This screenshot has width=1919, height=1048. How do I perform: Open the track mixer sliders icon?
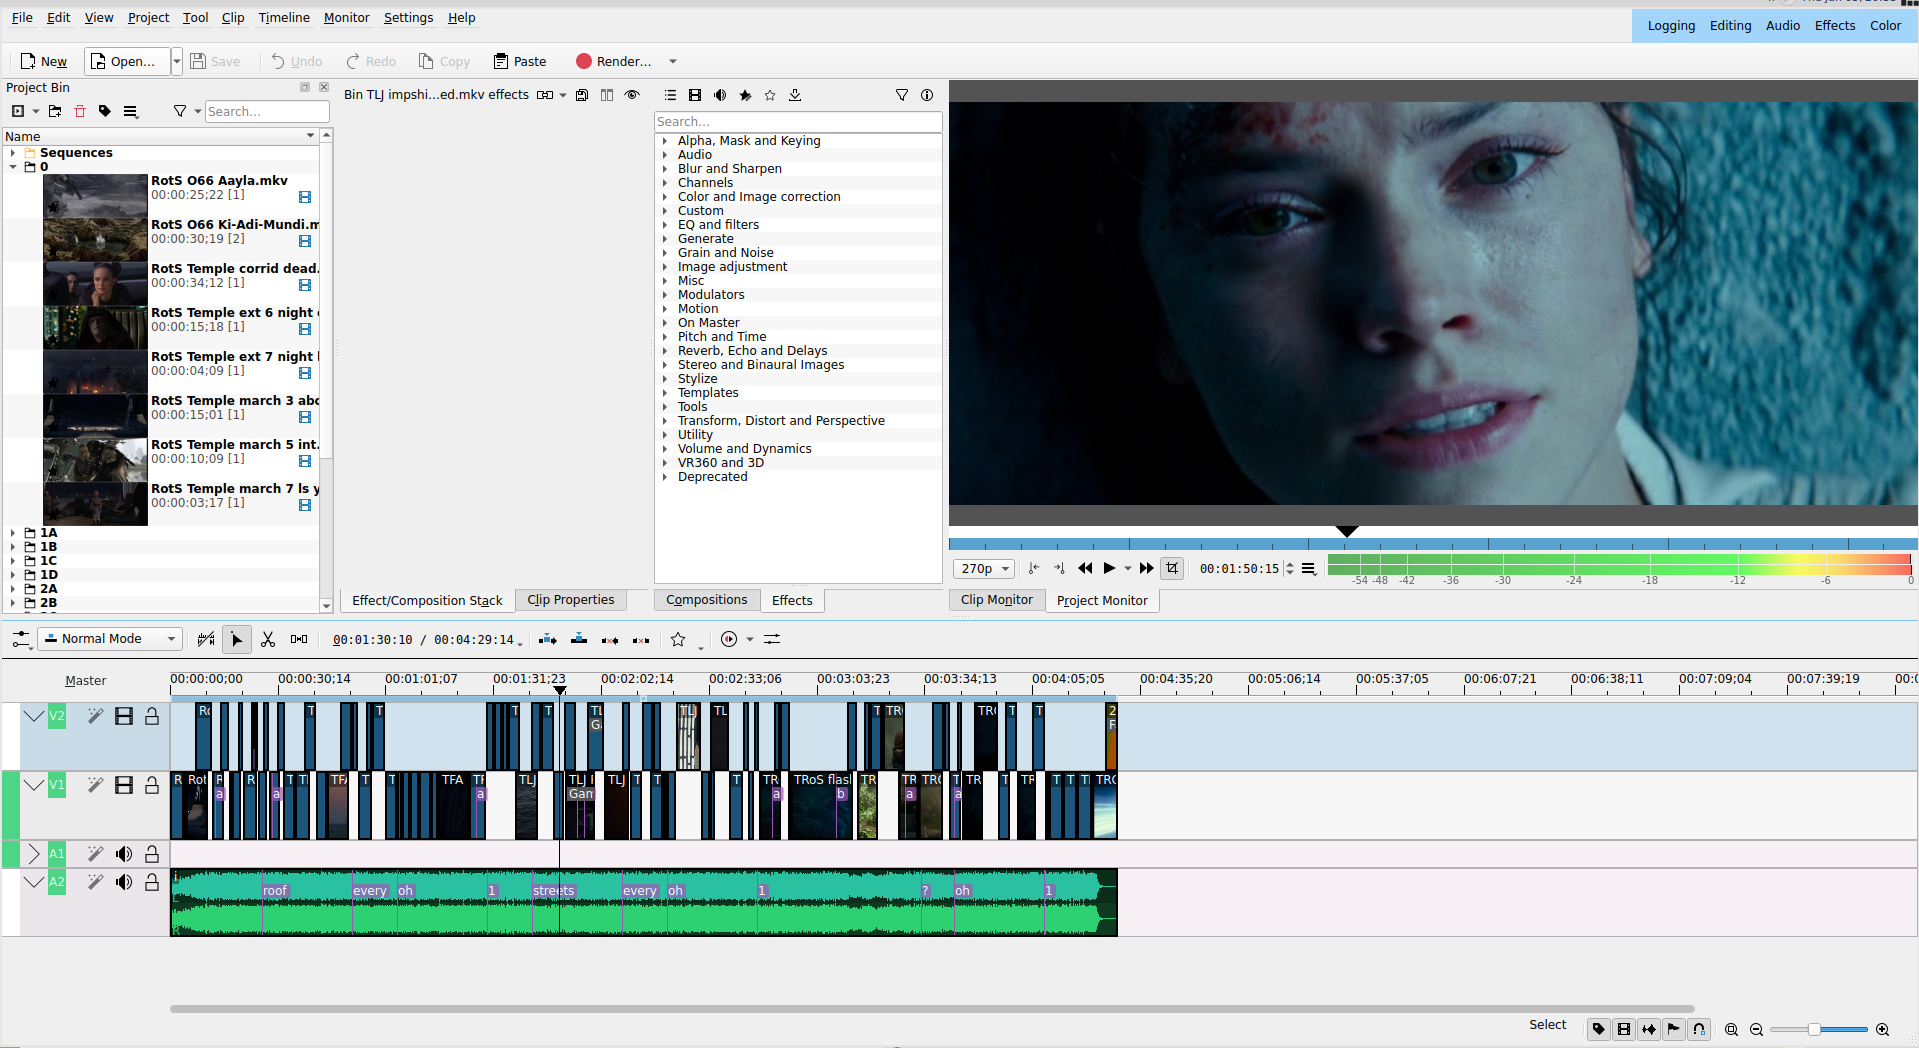(772, 639)
